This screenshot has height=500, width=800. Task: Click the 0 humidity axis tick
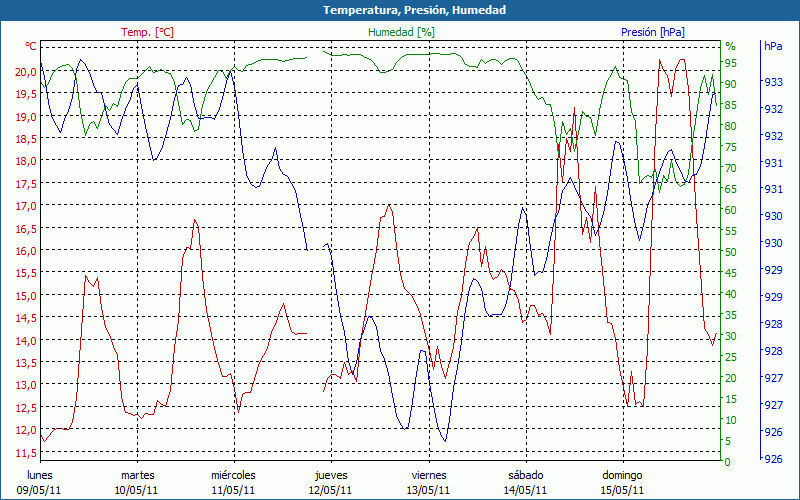click(x=728, y=462)
